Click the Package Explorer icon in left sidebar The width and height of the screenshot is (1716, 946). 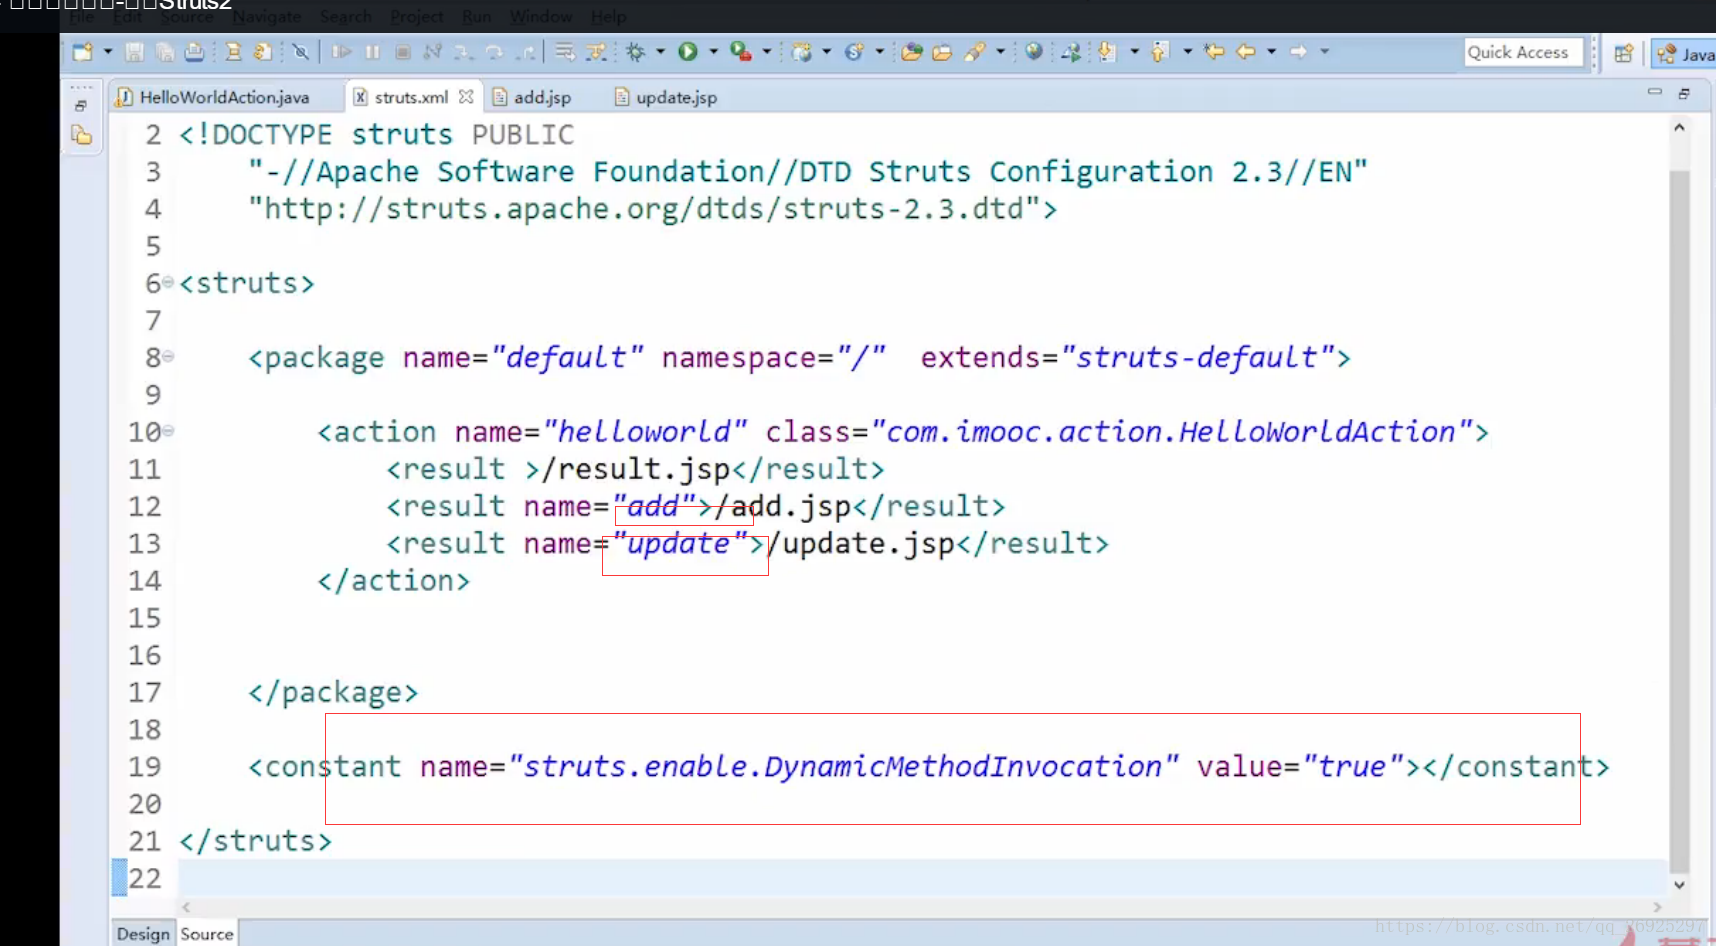[x=82, y=136]
